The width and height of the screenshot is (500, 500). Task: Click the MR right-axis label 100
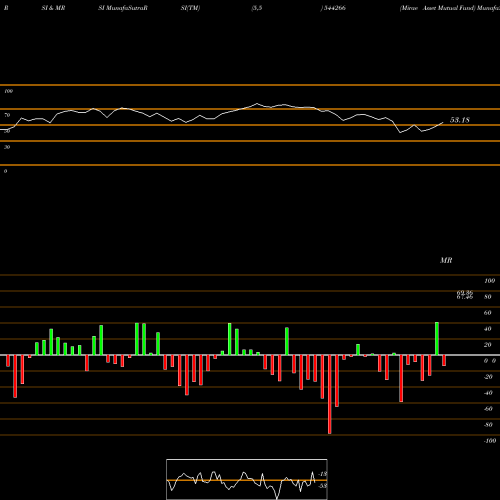(489, 281)
